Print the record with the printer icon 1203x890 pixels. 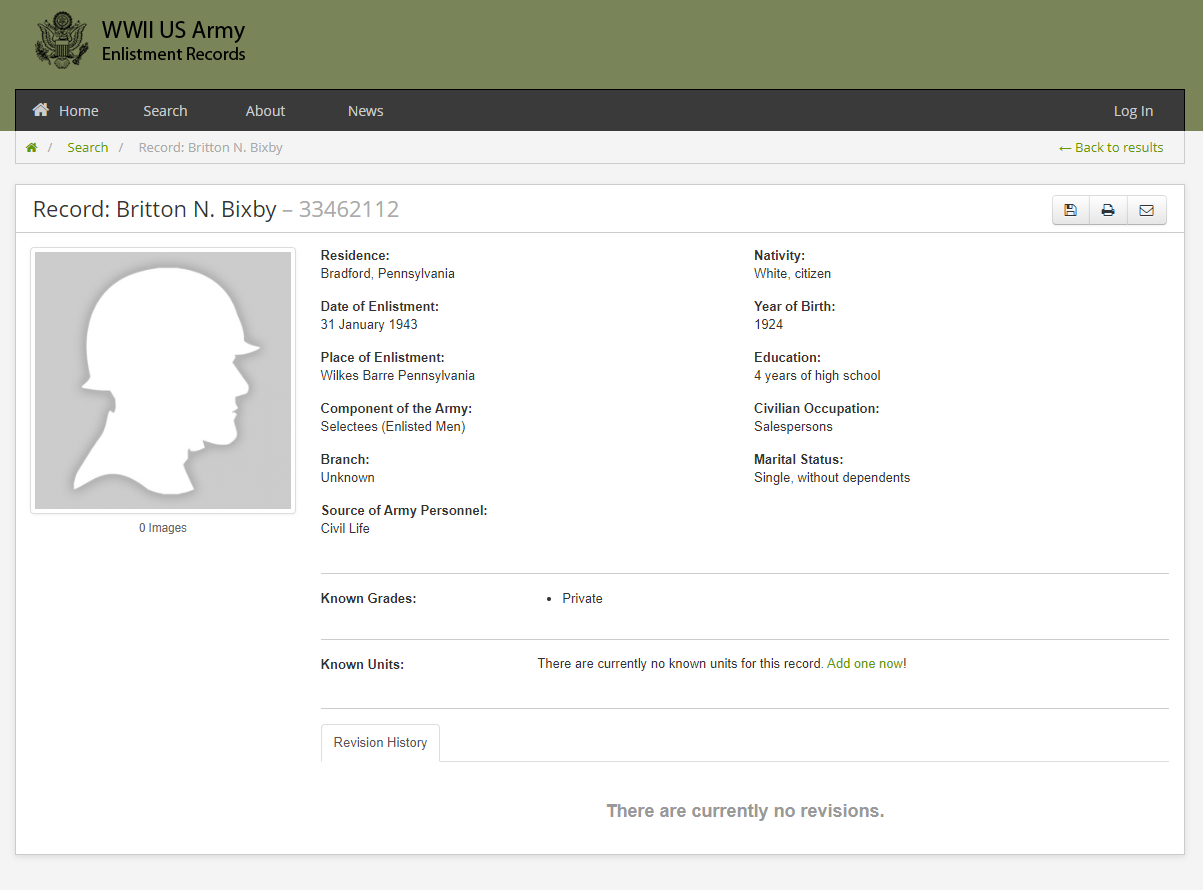tap(1108, 210)
